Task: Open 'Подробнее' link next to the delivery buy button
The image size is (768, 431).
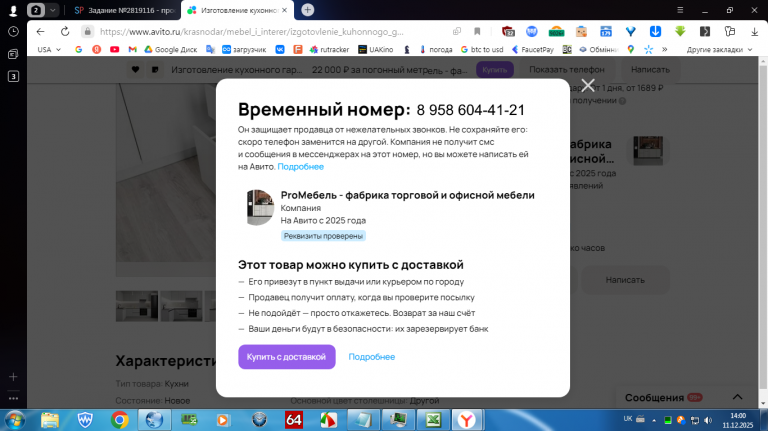Action: pos(371,357)
